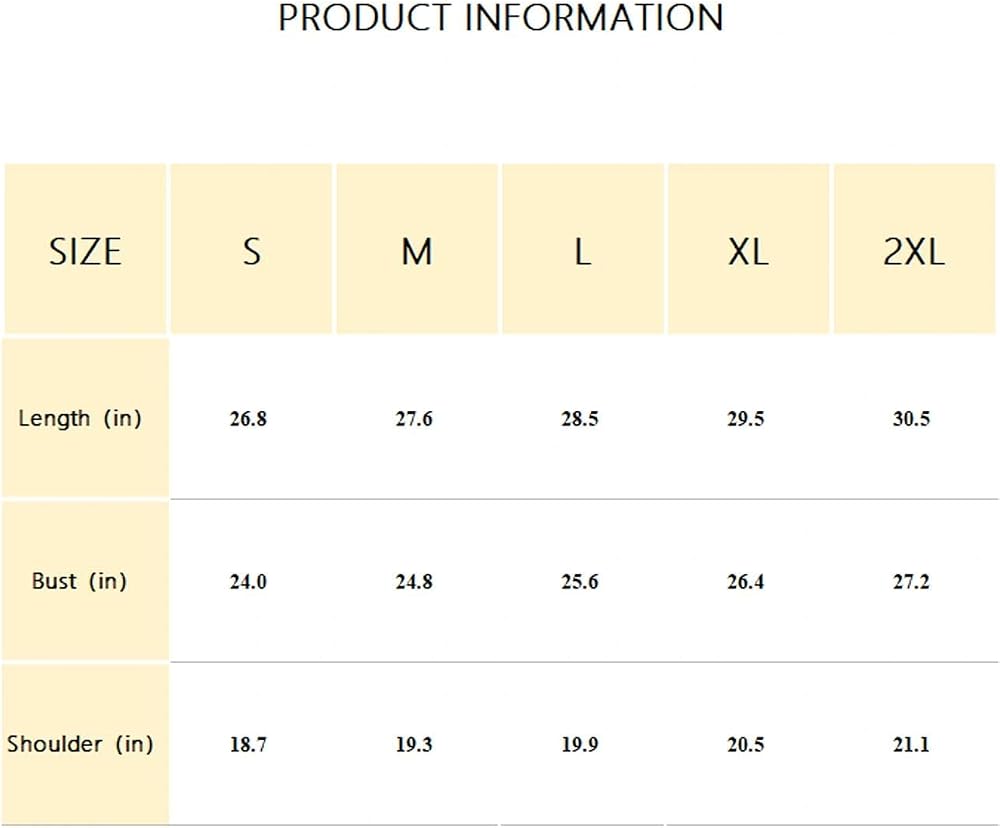Select the XL size column header
This screenshot has width=1000, height=828.
pos(749,249)
